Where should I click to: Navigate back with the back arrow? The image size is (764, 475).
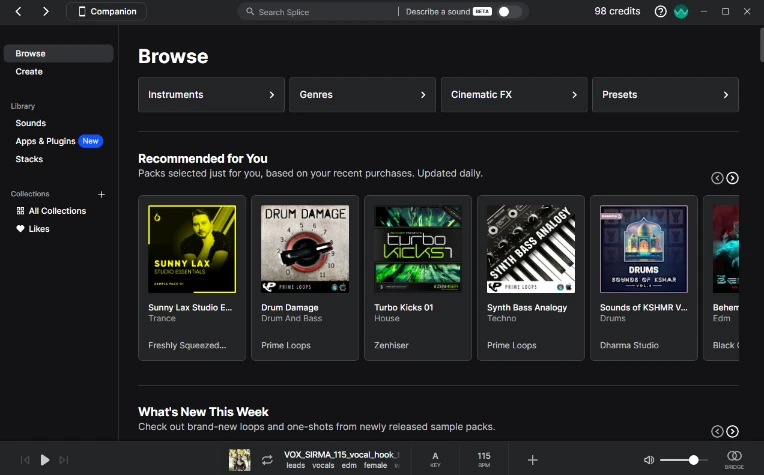coord(18,12)
